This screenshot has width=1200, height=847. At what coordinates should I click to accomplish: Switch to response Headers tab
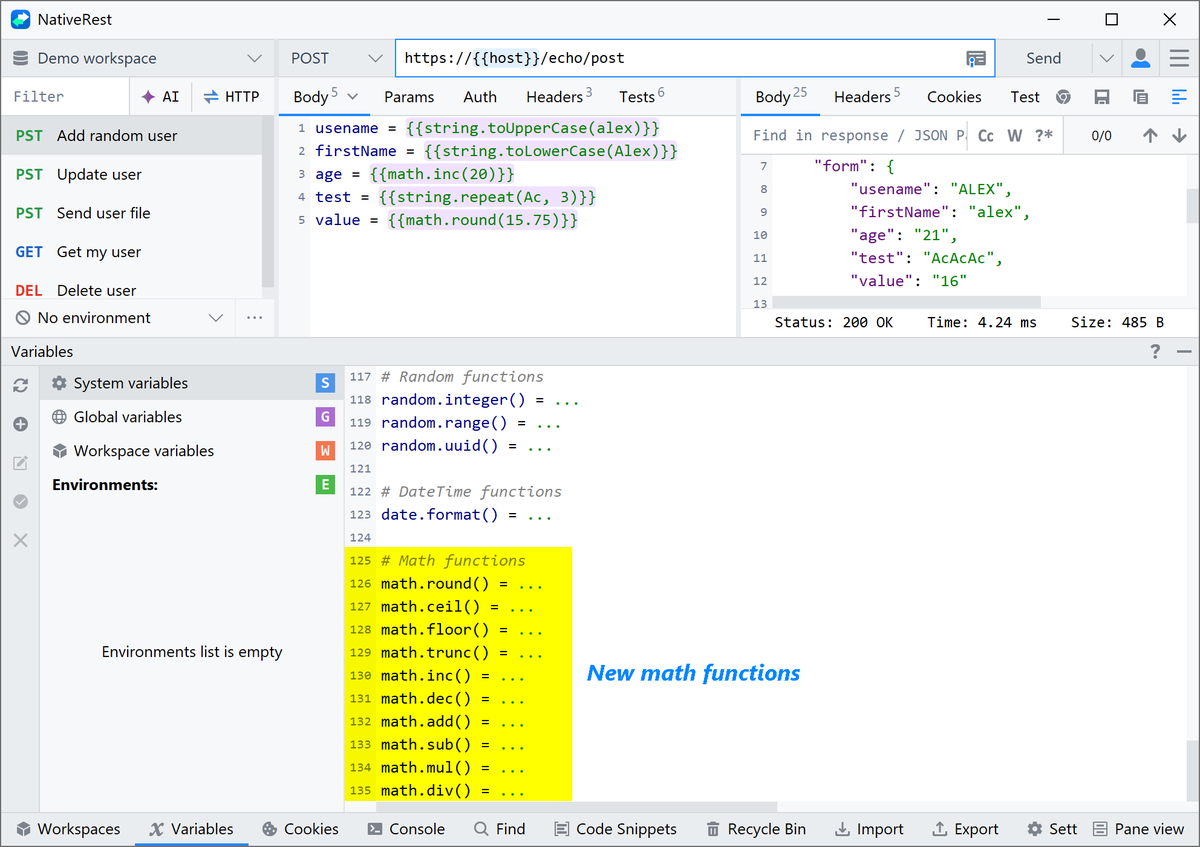pyautogui.click(x=867, y=97)
